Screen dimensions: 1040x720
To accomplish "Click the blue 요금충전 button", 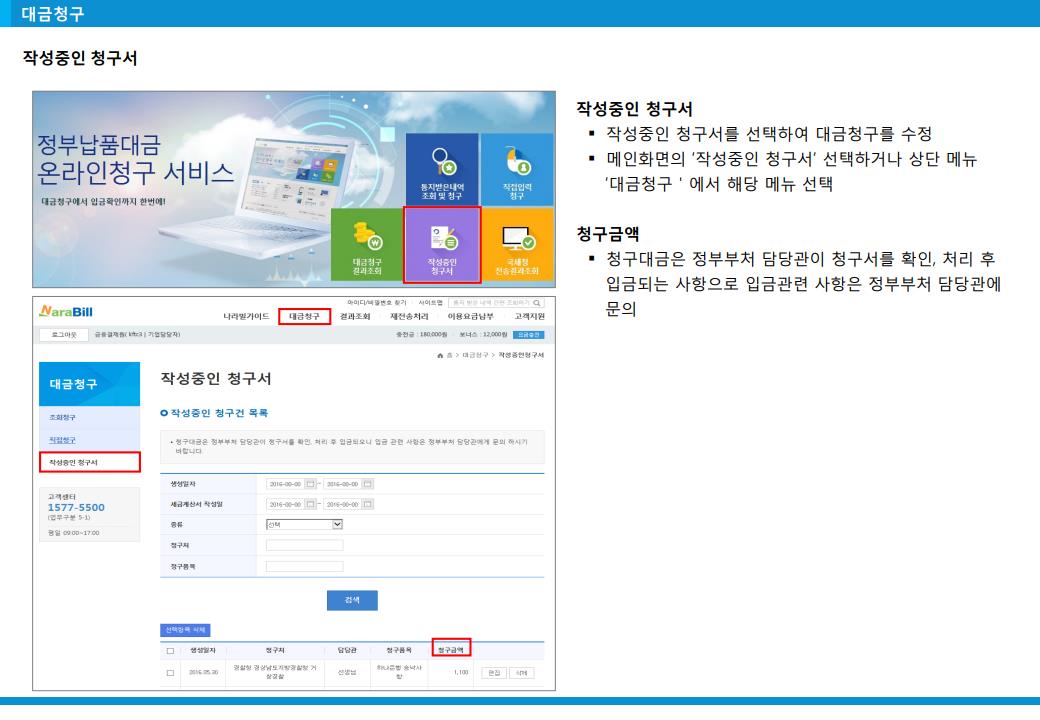I will point(529,335).
